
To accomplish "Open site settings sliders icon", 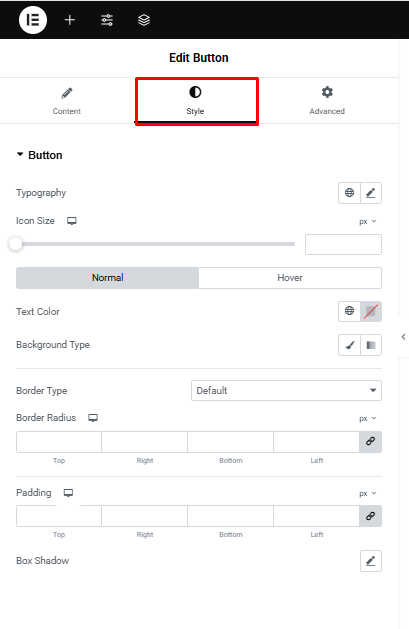I will tap(107, 20).
